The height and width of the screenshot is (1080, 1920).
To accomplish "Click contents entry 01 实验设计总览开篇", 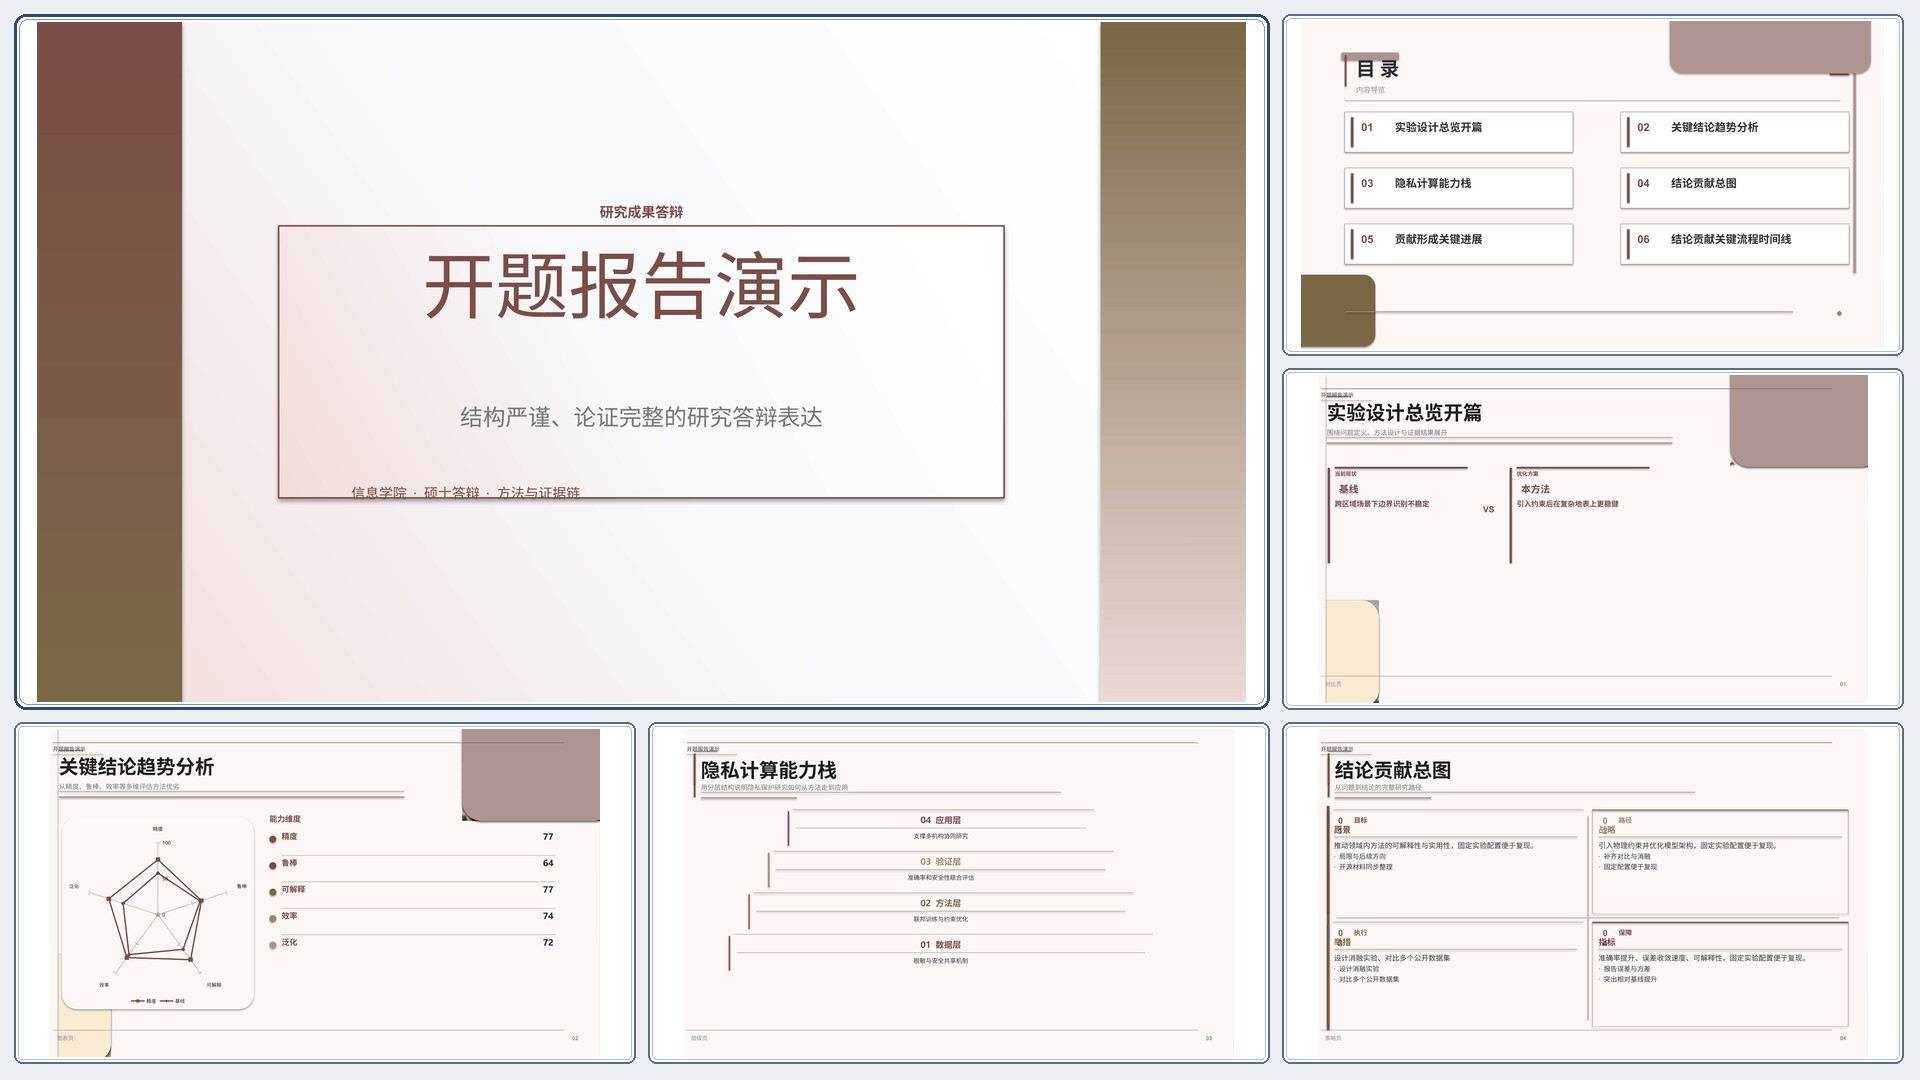I will pos(1459,131).
